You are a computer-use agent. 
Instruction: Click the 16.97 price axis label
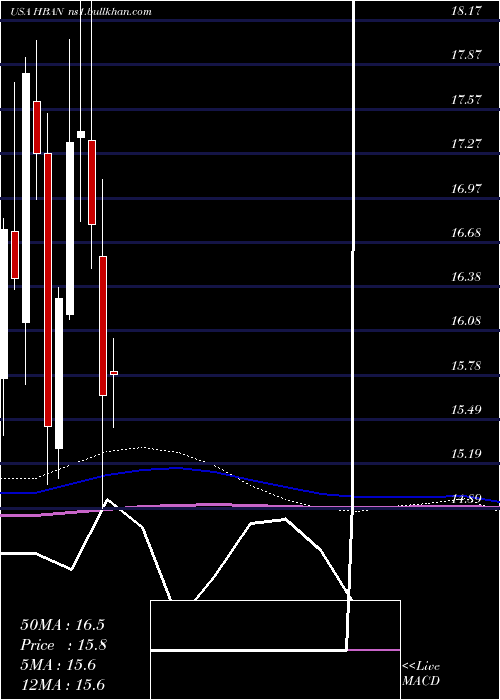[467, 188]
